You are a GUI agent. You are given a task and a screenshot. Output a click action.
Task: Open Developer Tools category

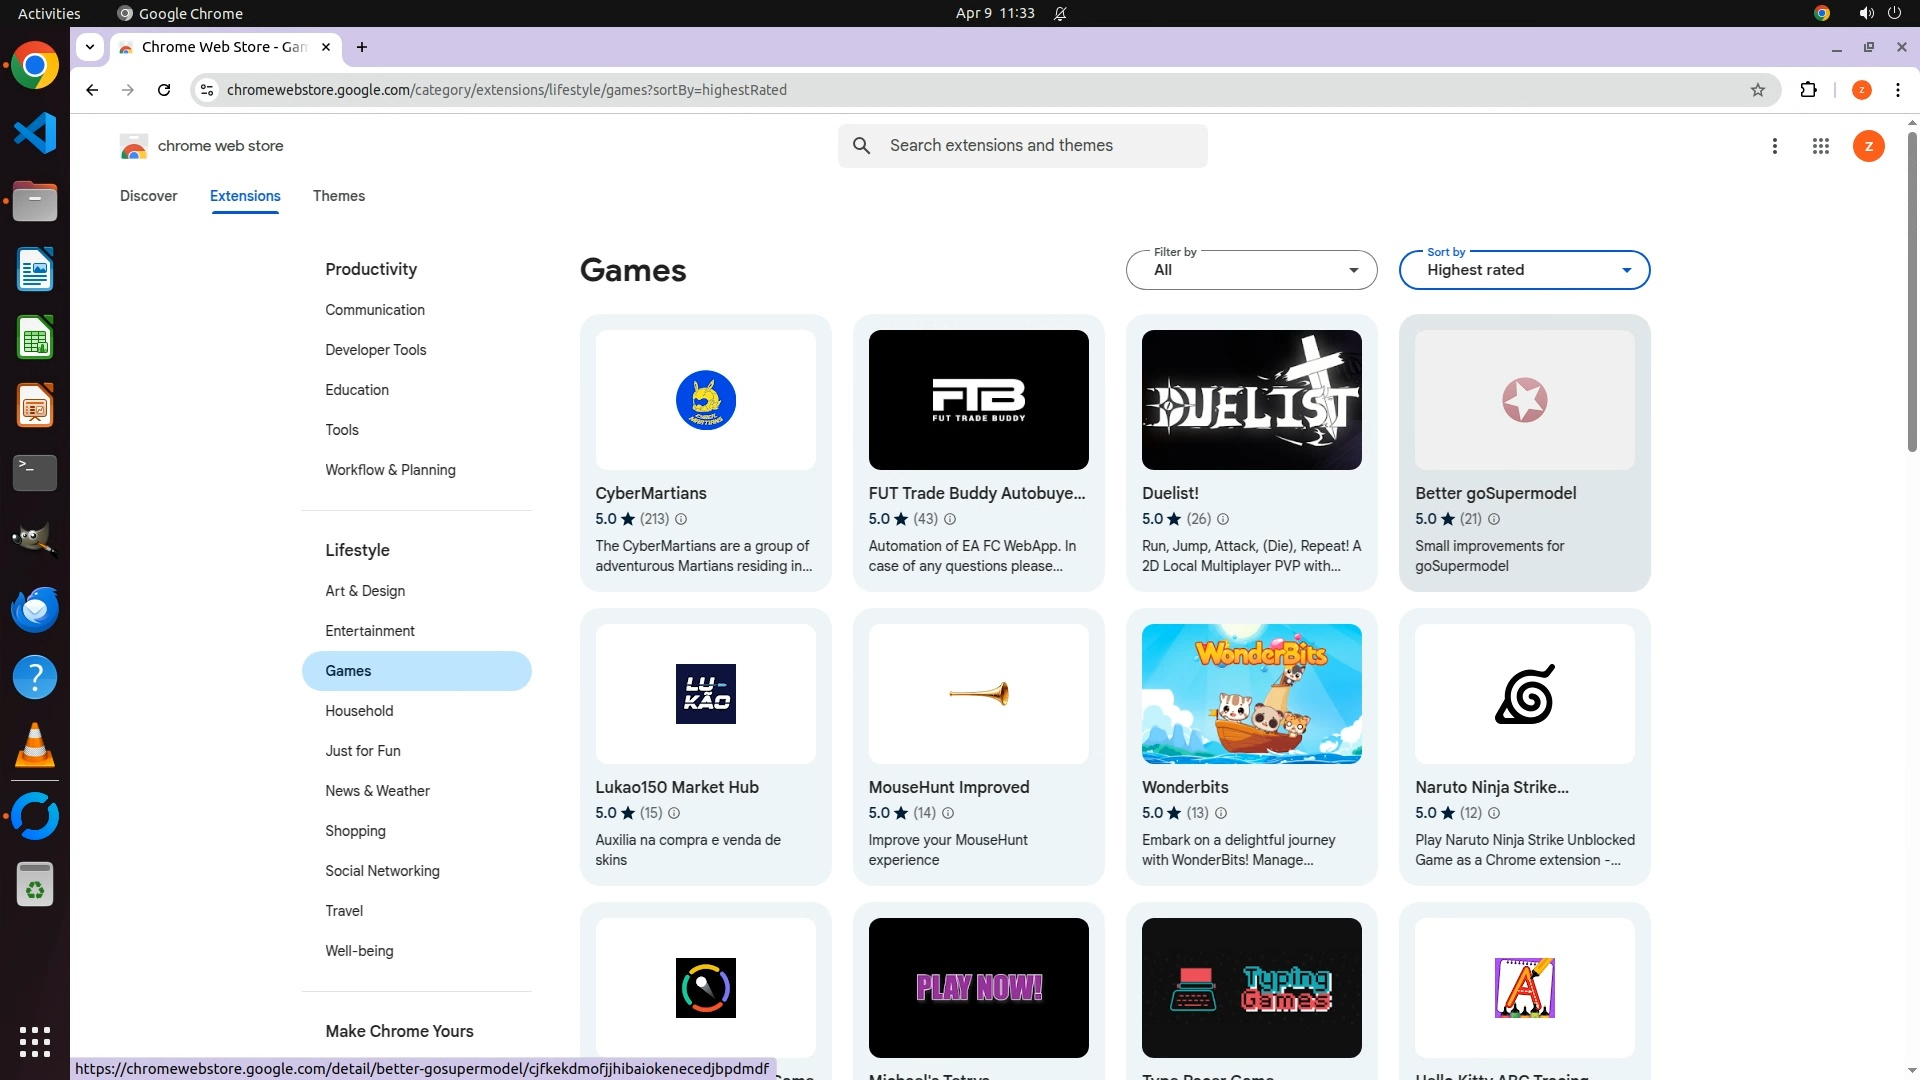375,350
